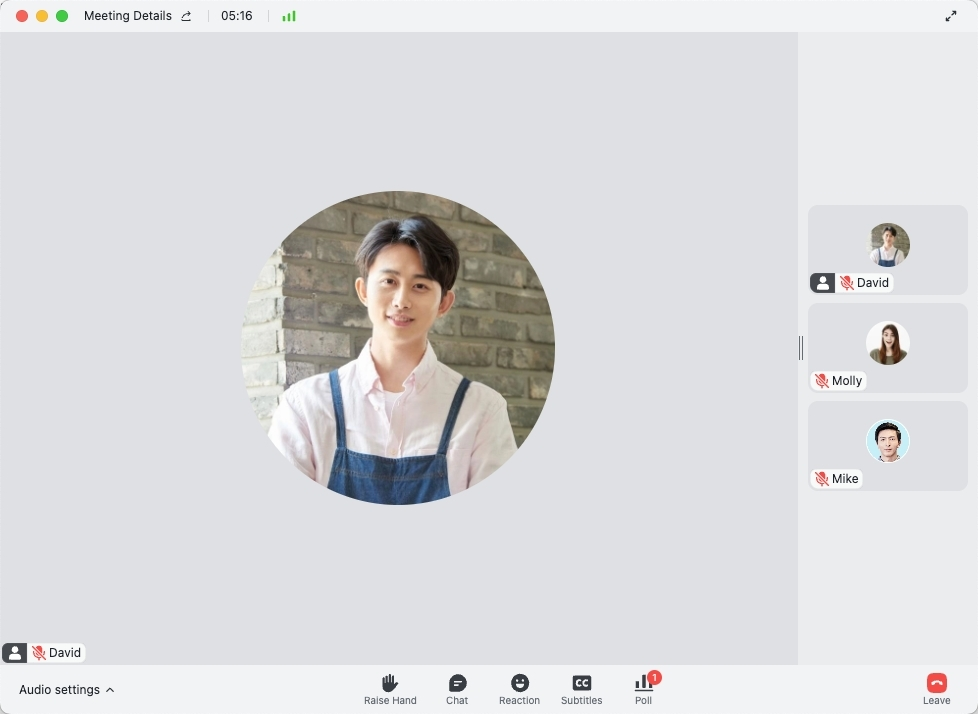The width and height of the screenshot is (978, 714).
Task: Enter full screen with the expand arrows
Action: [x=951, y=16]
